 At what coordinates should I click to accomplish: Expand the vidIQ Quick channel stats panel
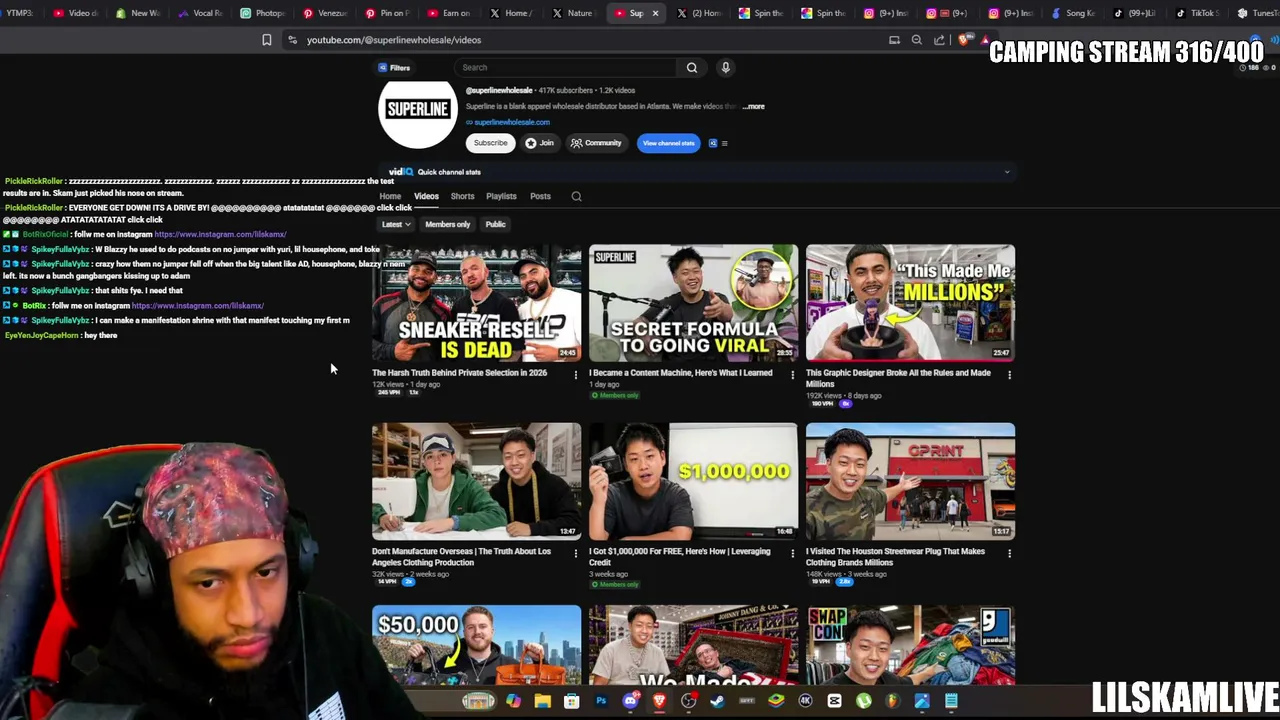pos(1007,172)
